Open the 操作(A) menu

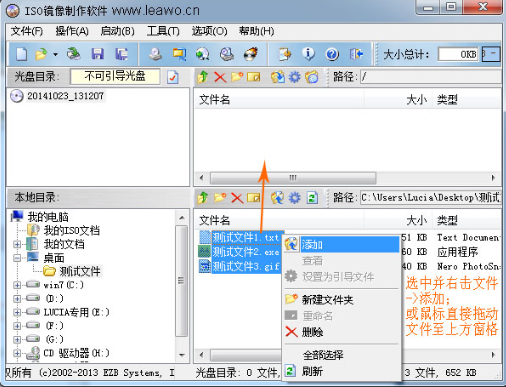coord(72,31)
